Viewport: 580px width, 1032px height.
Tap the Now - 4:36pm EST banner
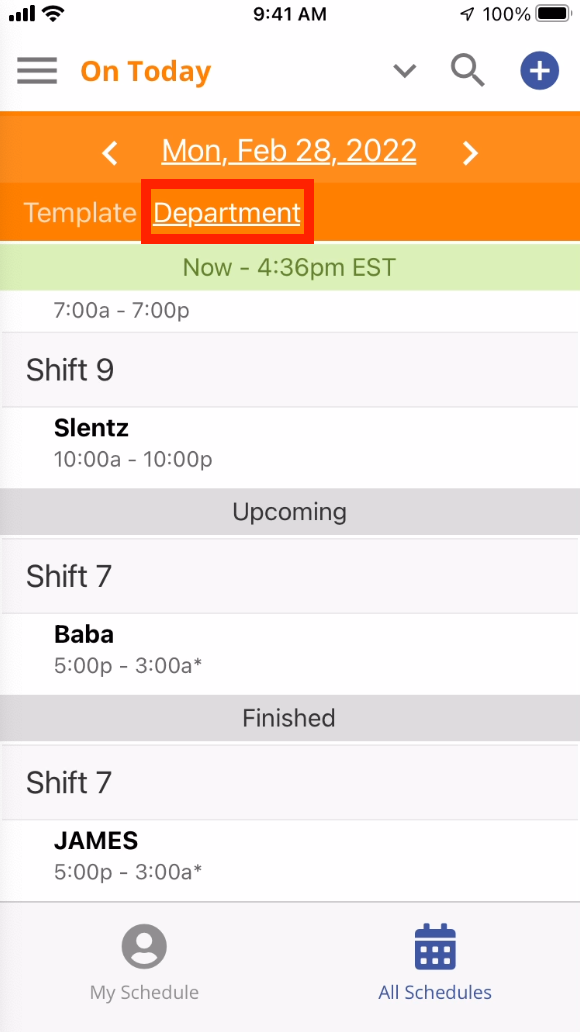(290, 267)
